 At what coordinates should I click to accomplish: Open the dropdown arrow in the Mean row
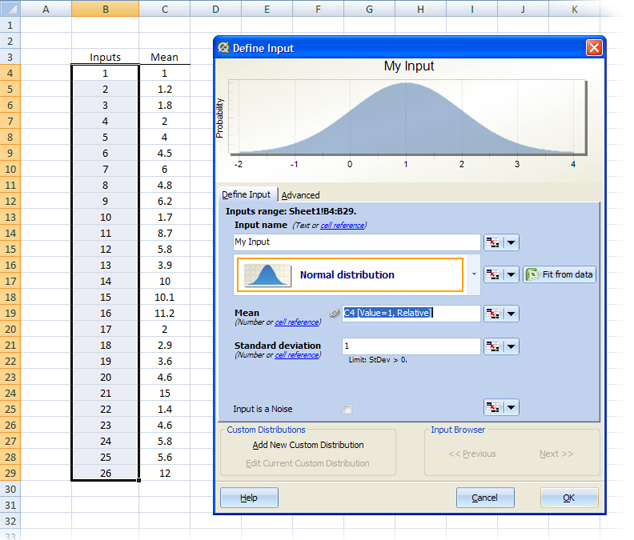[x=511, y=313]
